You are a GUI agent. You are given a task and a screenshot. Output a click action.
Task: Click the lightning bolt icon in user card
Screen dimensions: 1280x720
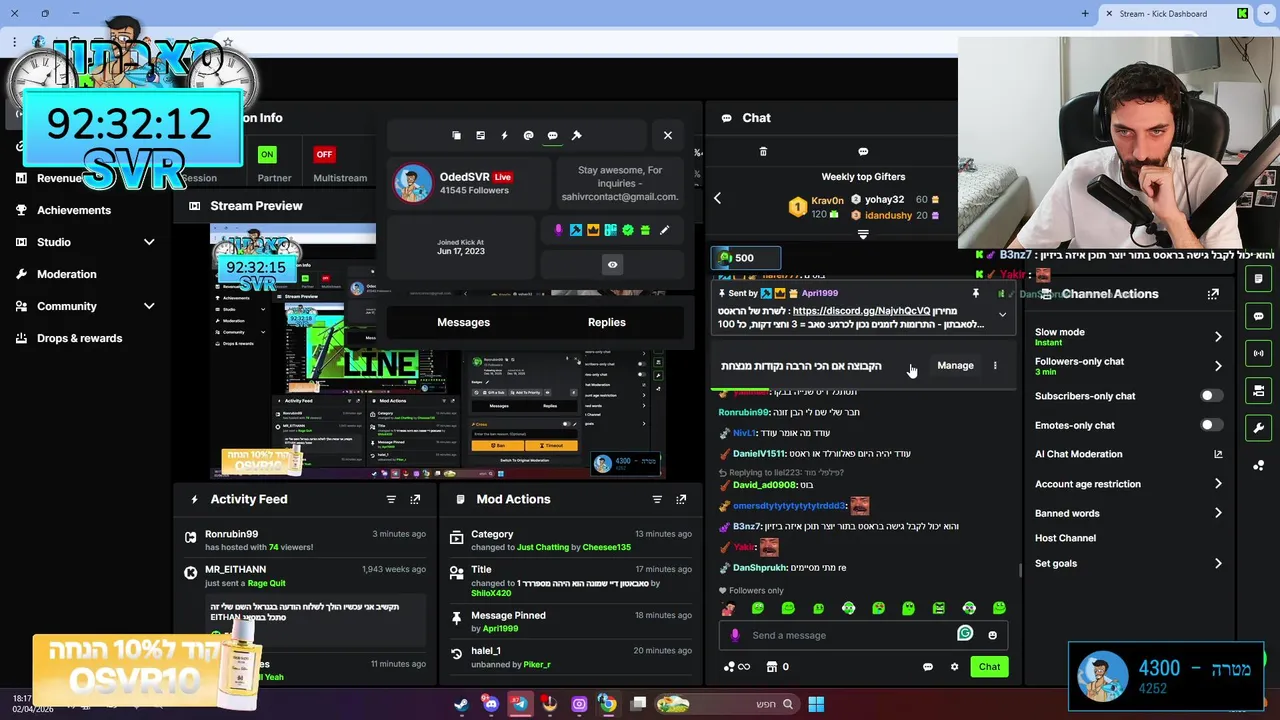pyautogui.click(x=504, y=135)
